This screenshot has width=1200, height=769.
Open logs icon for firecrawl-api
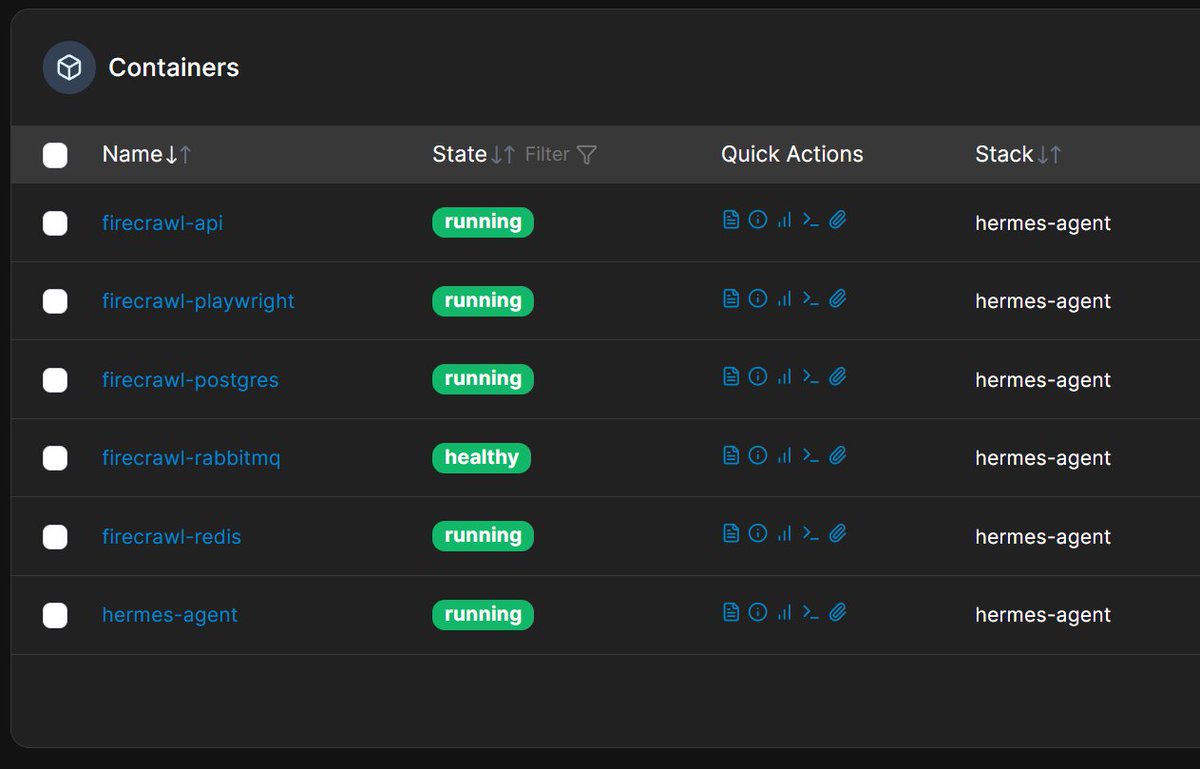(731, 220)
